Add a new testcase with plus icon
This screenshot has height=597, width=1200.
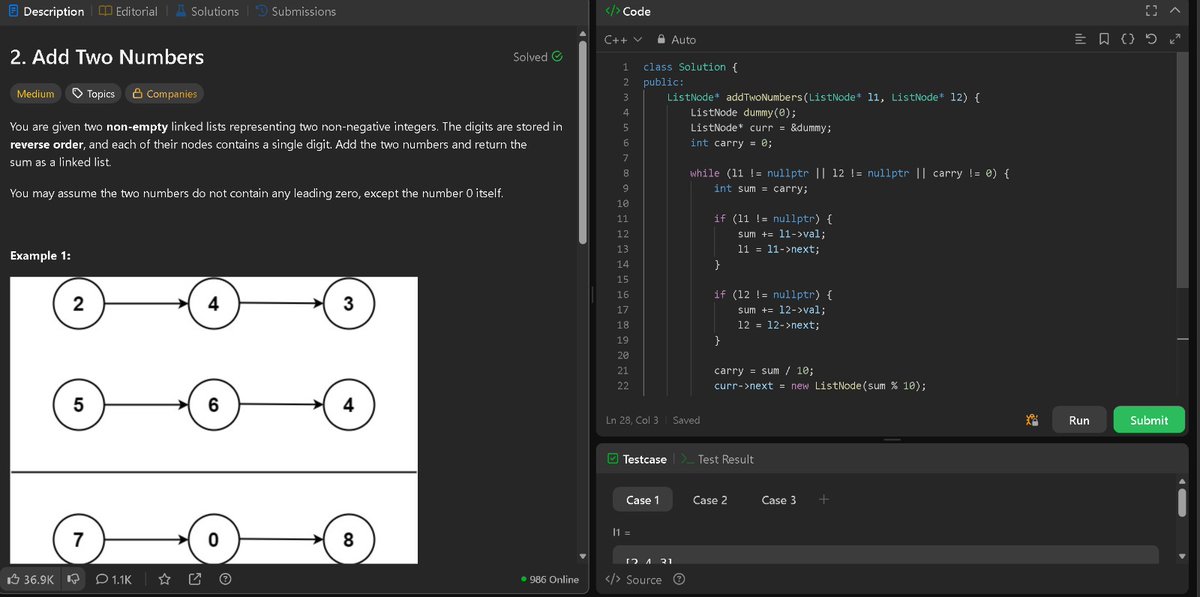click(823, 500)
